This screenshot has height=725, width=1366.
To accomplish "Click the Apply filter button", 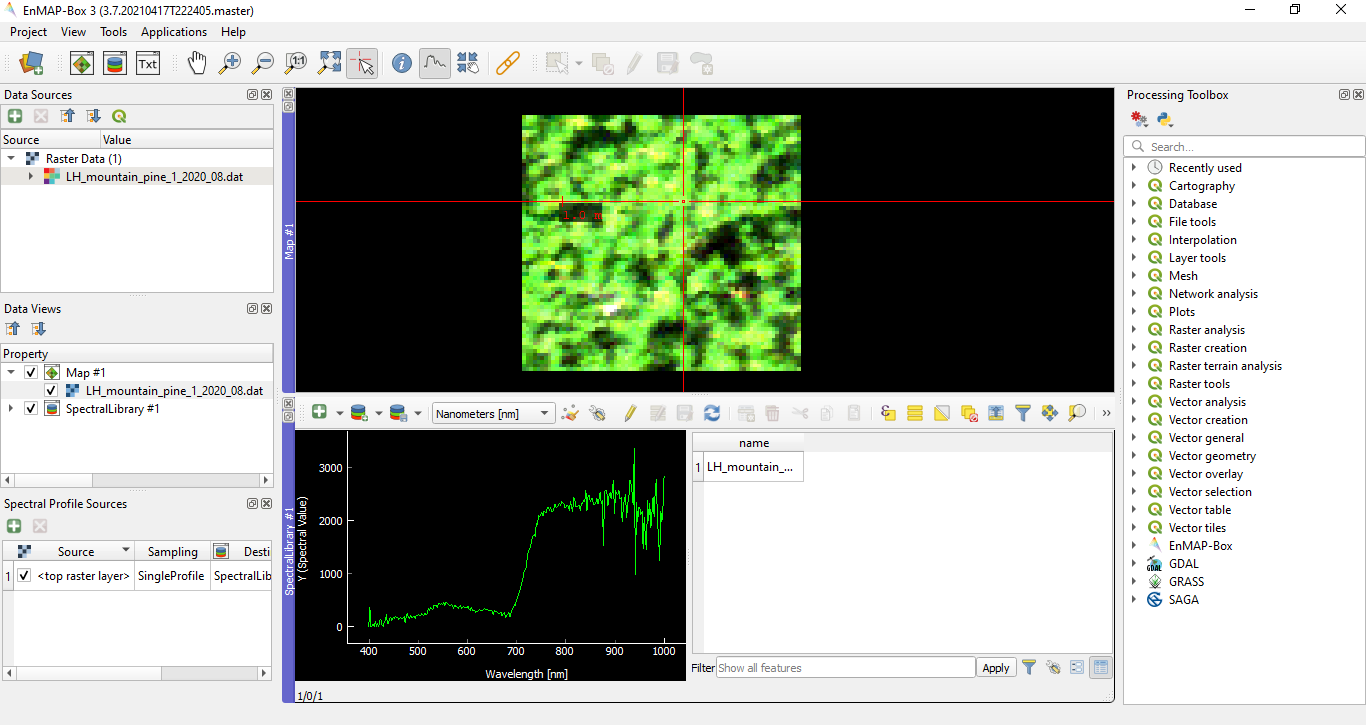I will coord(995,668).
